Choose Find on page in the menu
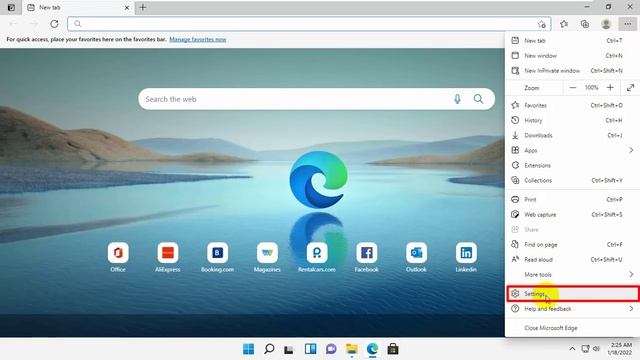Viewport: 640px width, 360px height. 572,244
